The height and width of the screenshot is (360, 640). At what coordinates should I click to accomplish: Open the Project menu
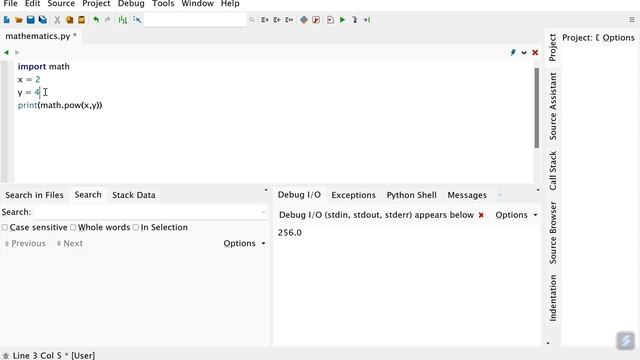point(96,4)
